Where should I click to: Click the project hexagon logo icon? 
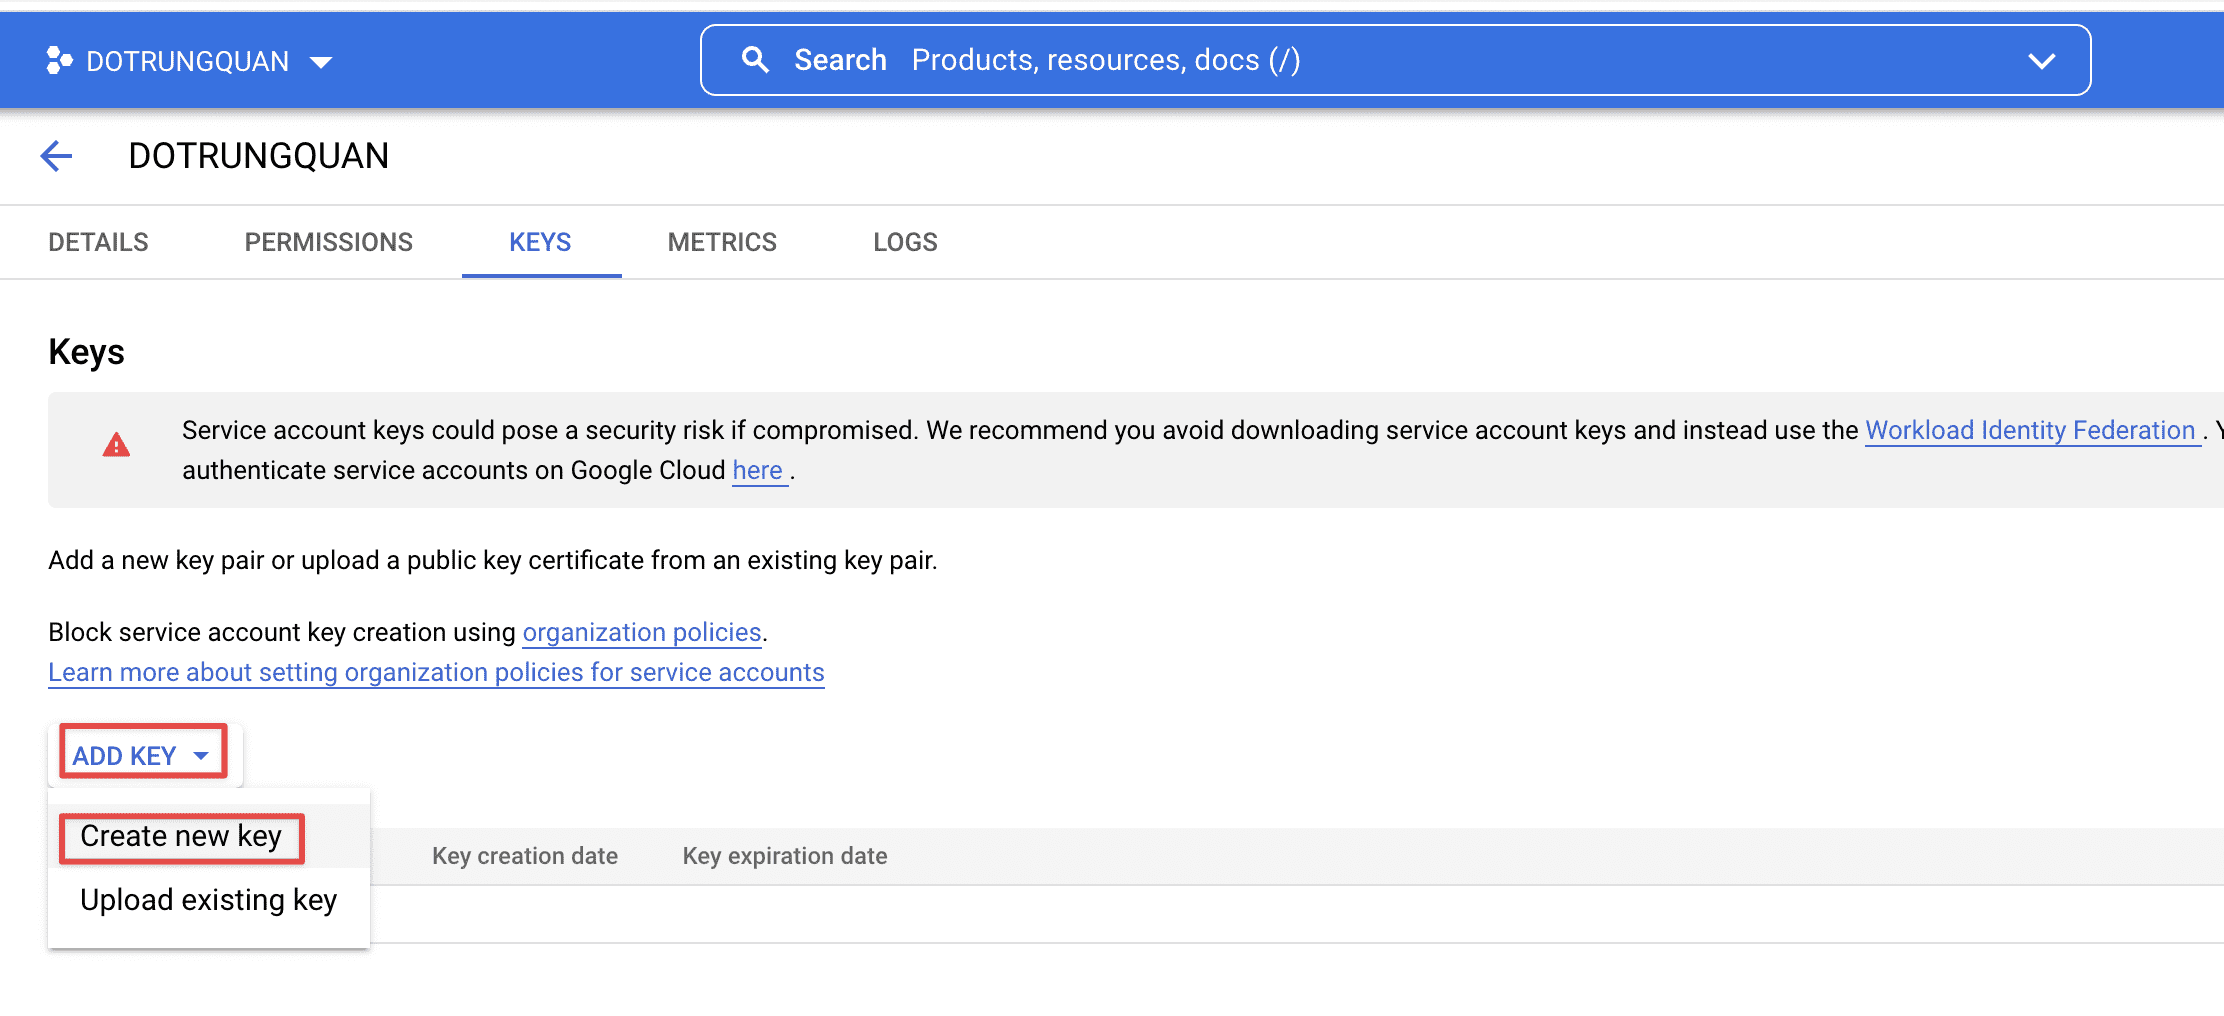[59, 61]
